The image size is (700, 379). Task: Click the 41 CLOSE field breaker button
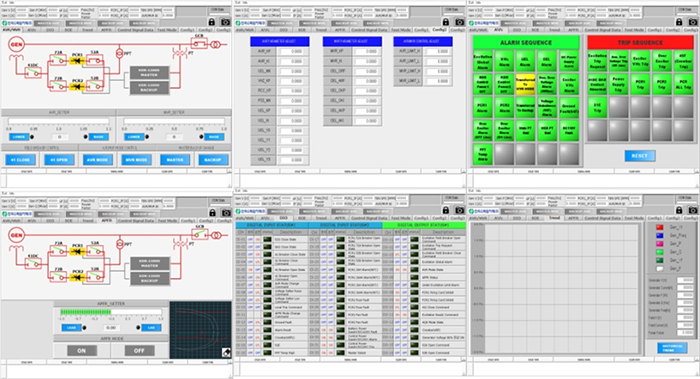[x=21, y=160]
